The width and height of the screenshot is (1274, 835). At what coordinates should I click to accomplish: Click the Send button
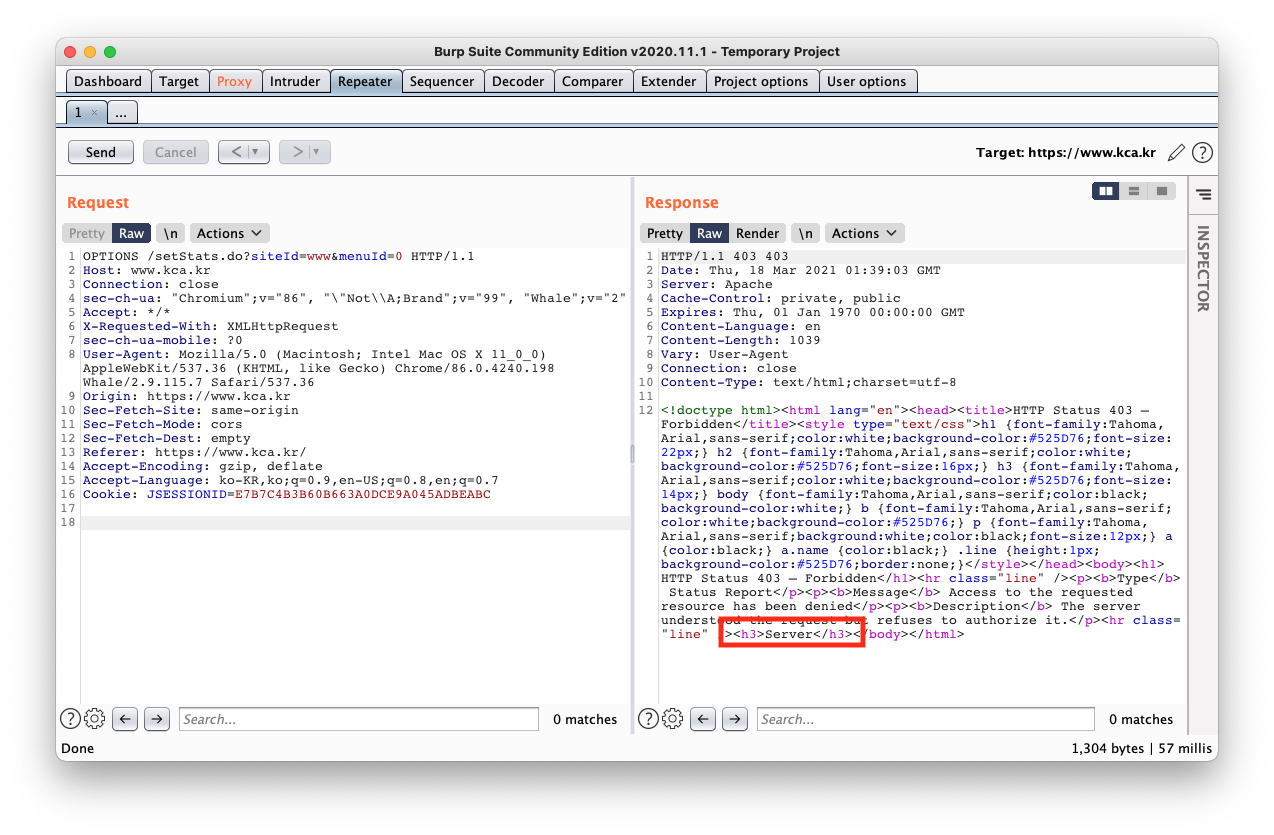[x=101, y=152]
